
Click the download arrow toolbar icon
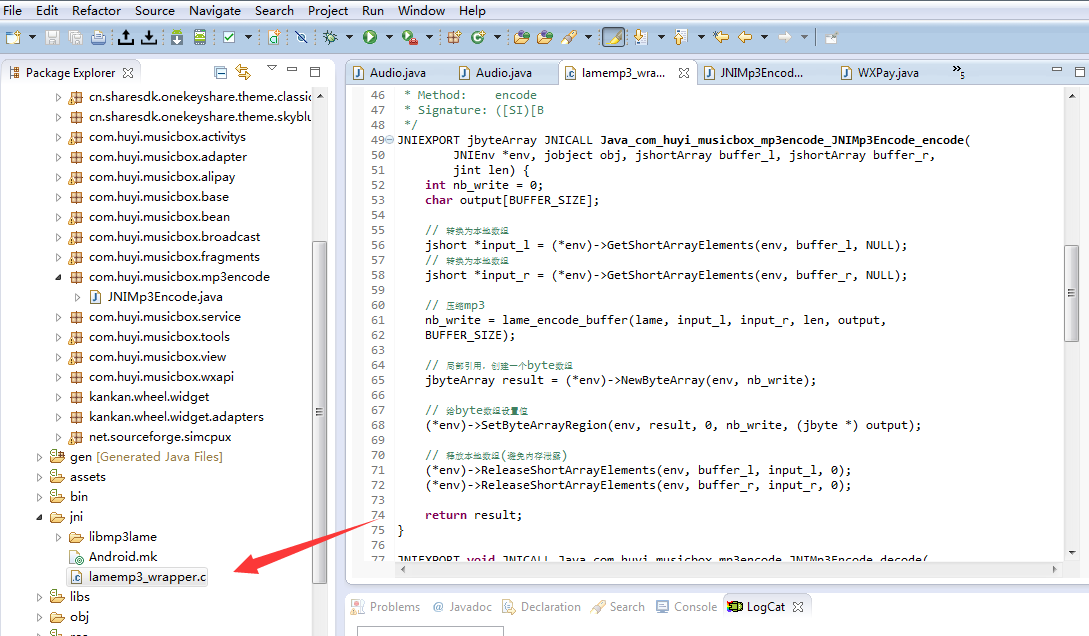(x=149, y=37)
